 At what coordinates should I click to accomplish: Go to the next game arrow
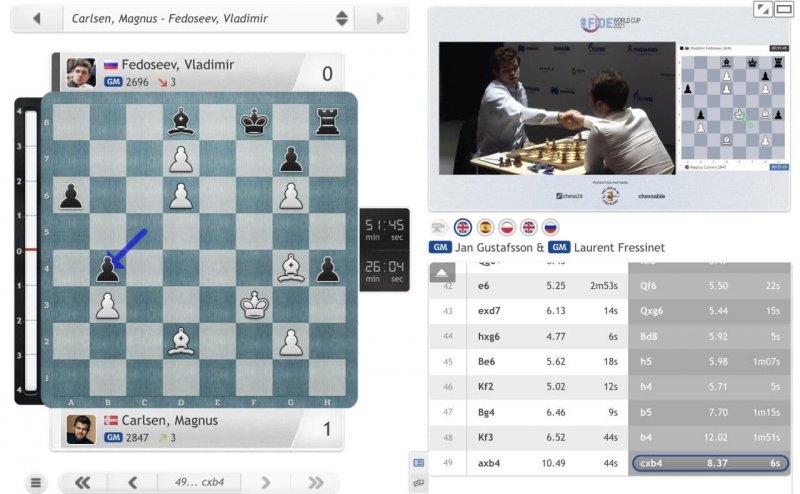click(379, 18)
